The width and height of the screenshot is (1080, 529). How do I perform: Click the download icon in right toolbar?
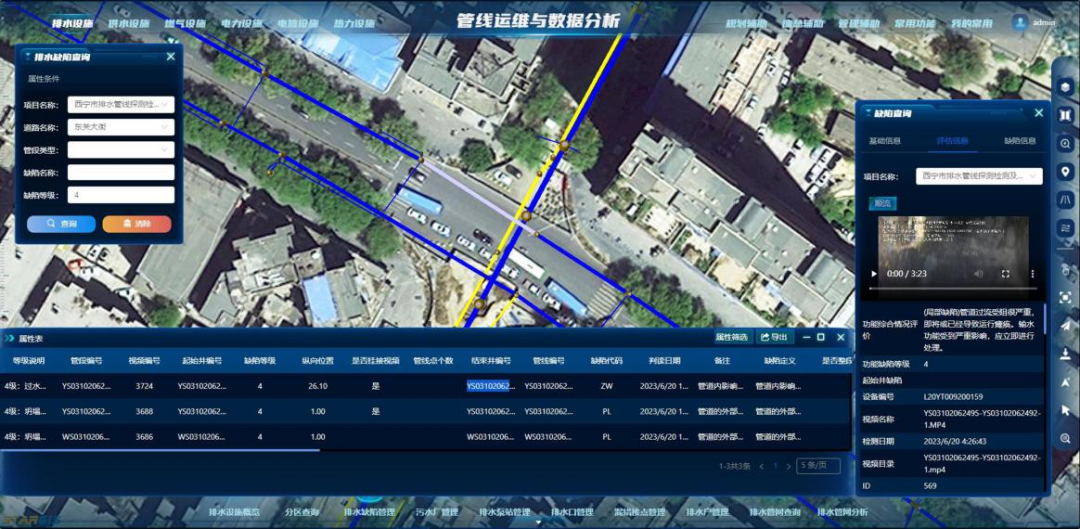tap(1066, 354)
